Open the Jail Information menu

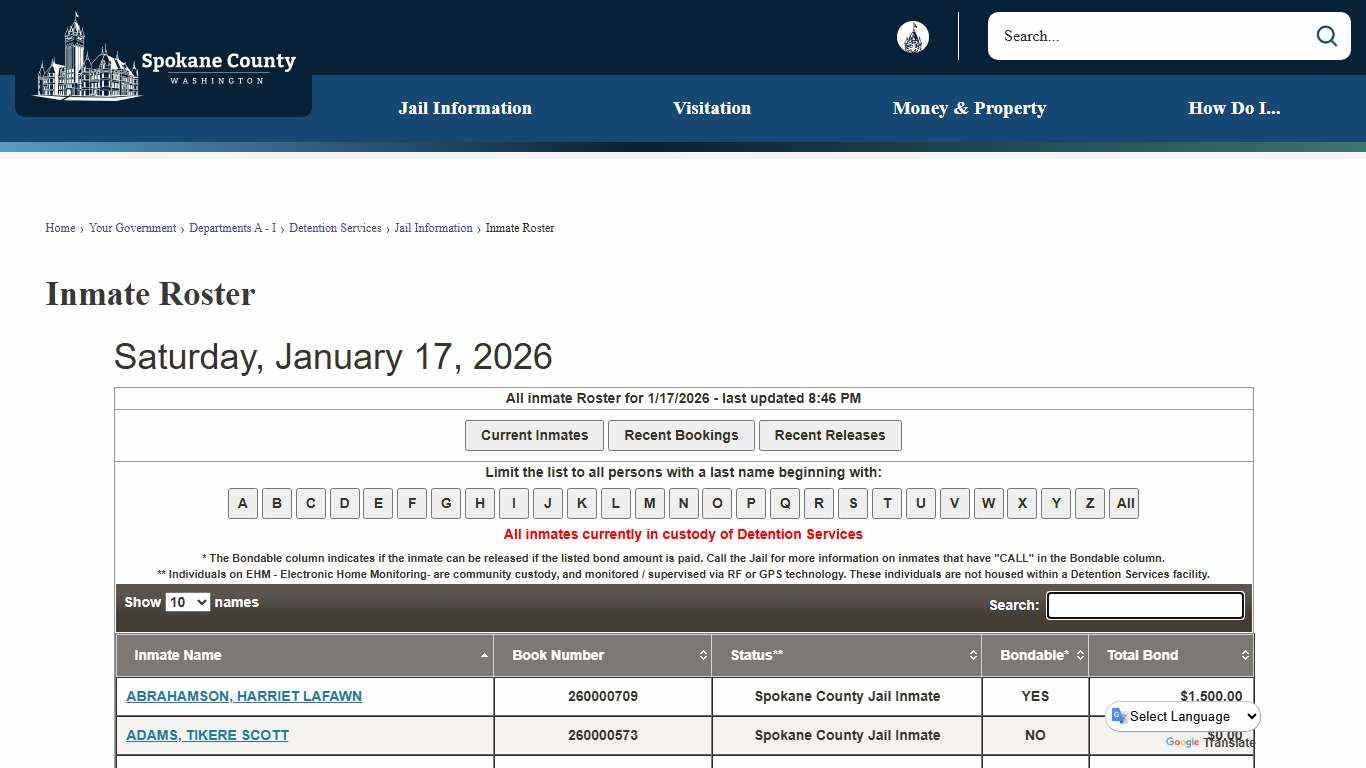pyautogui.click(x=465, y=108)
